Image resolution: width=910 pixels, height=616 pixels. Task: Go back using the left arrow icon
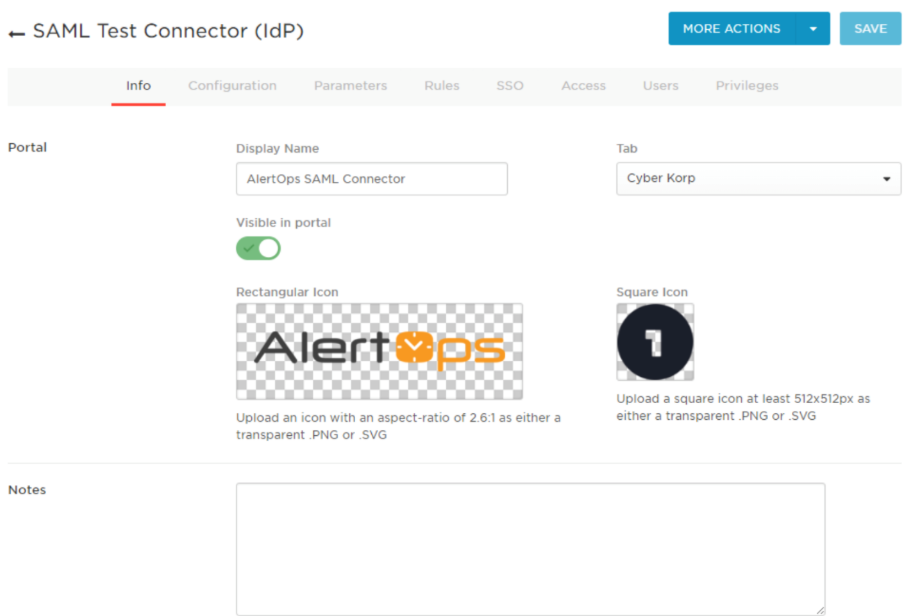click(x=16, y=34)
